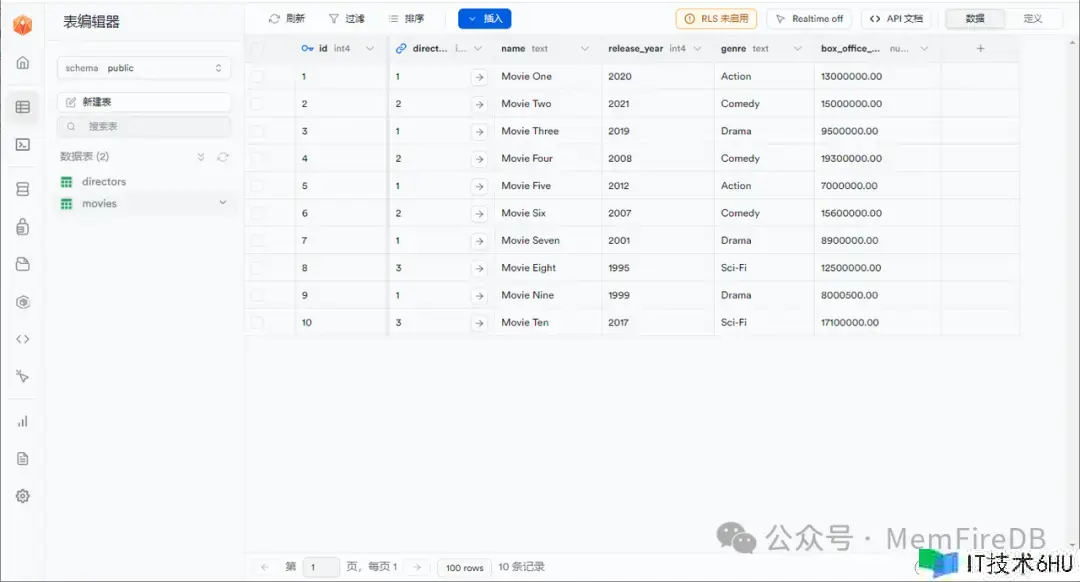Toggle the Realtime off button
The image size is (1080, 582).
[x=808, y=19]
